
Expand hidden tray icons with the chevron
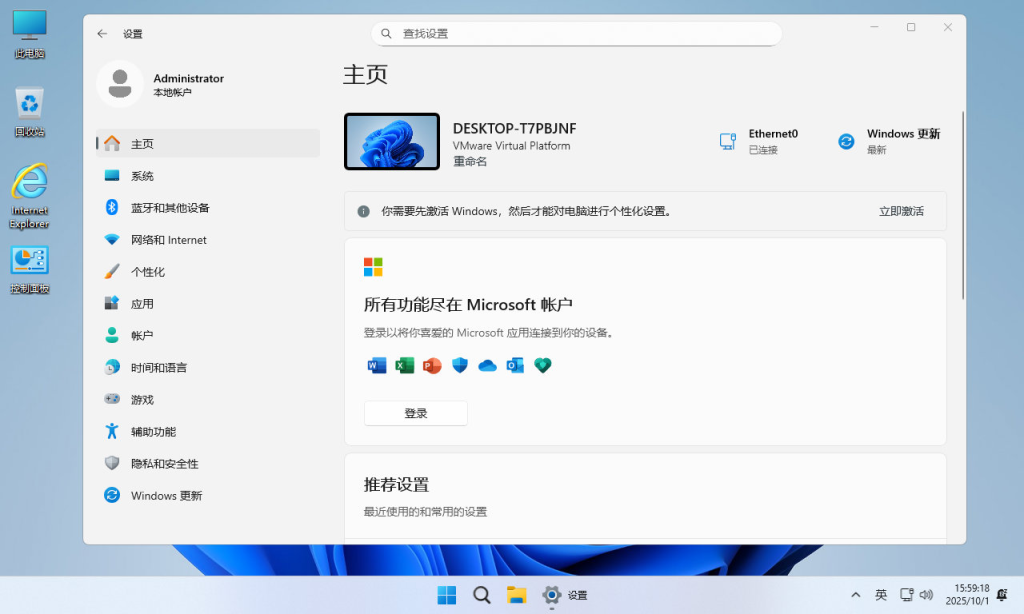pyautogui.click(x=856, y=595)
